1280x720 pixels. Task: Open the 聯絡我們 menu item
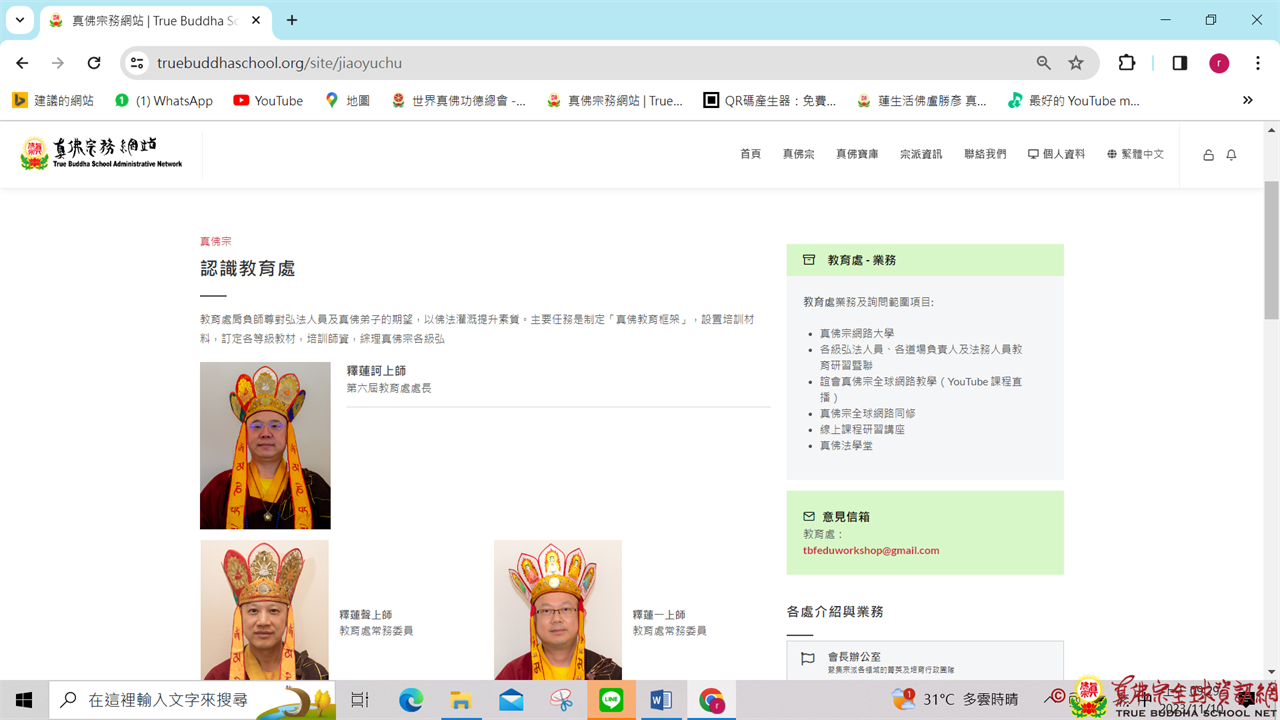click(985, 155)
